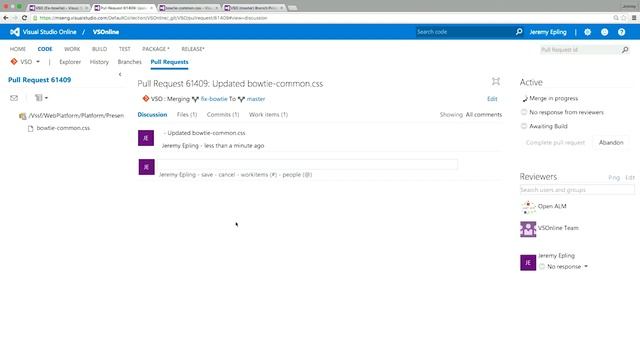Go to the HOME hub
The height and width of the screenshot is (360, 640).
tap(18, 49)
